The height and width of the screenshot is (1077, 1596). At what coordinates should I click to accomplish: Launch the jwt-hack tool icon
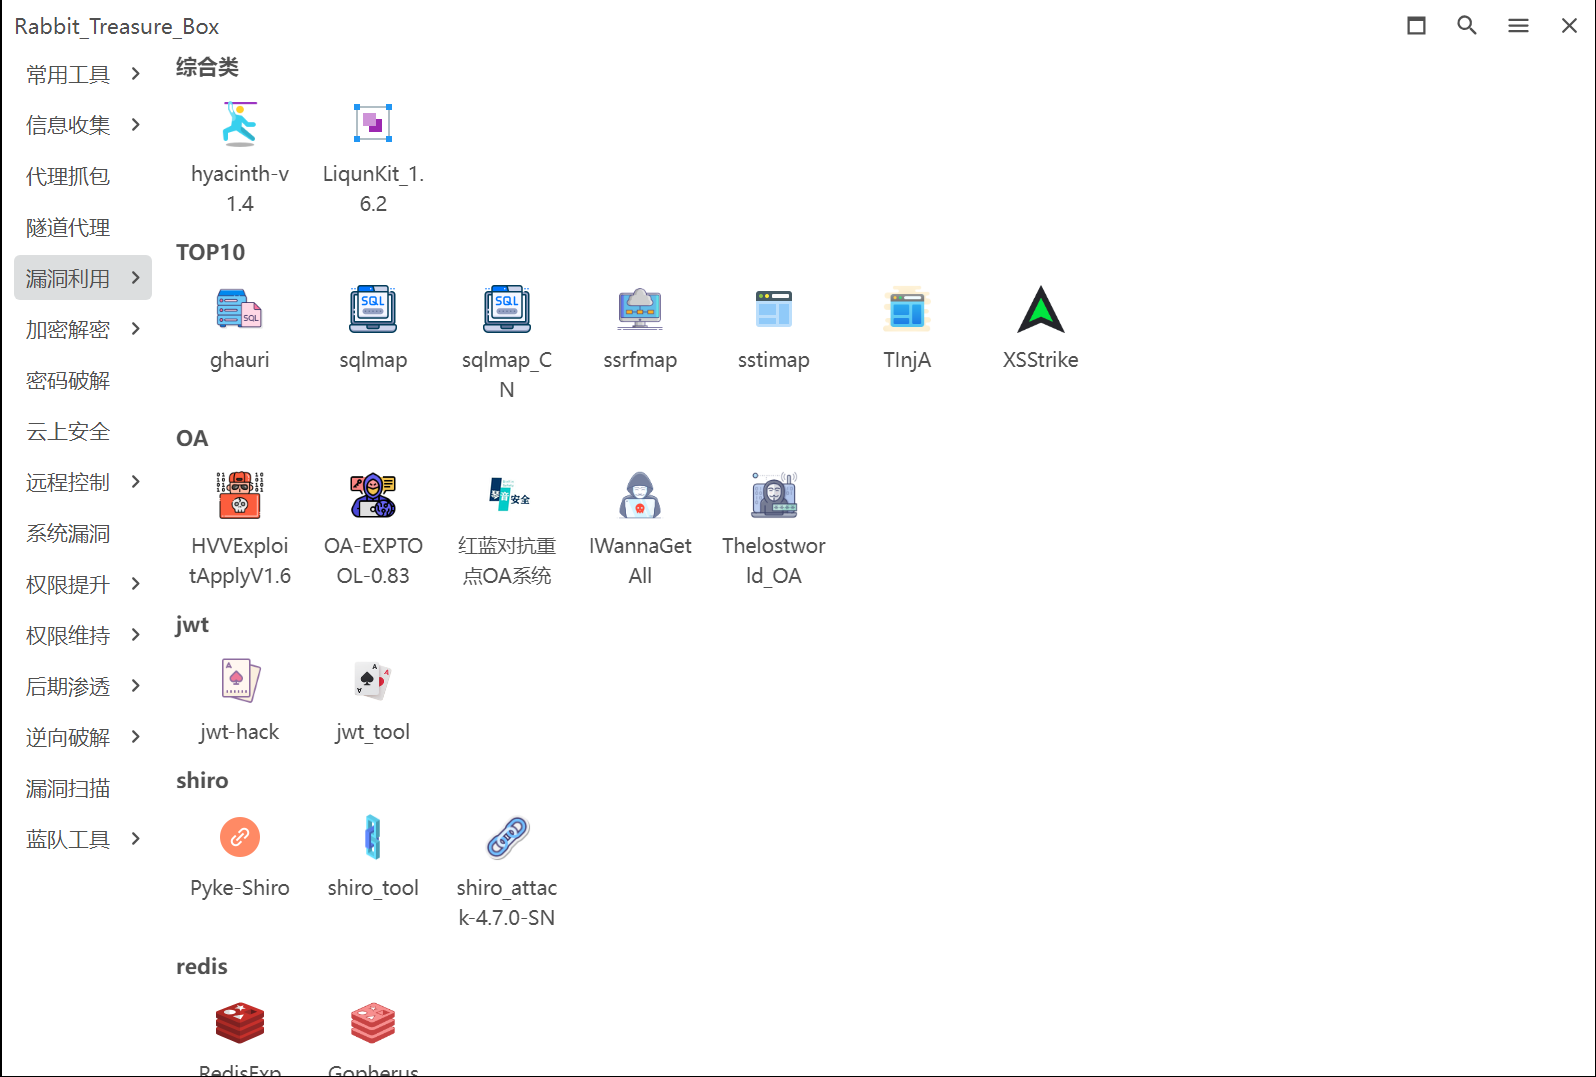pyautogui.click(x=240, y=682)
